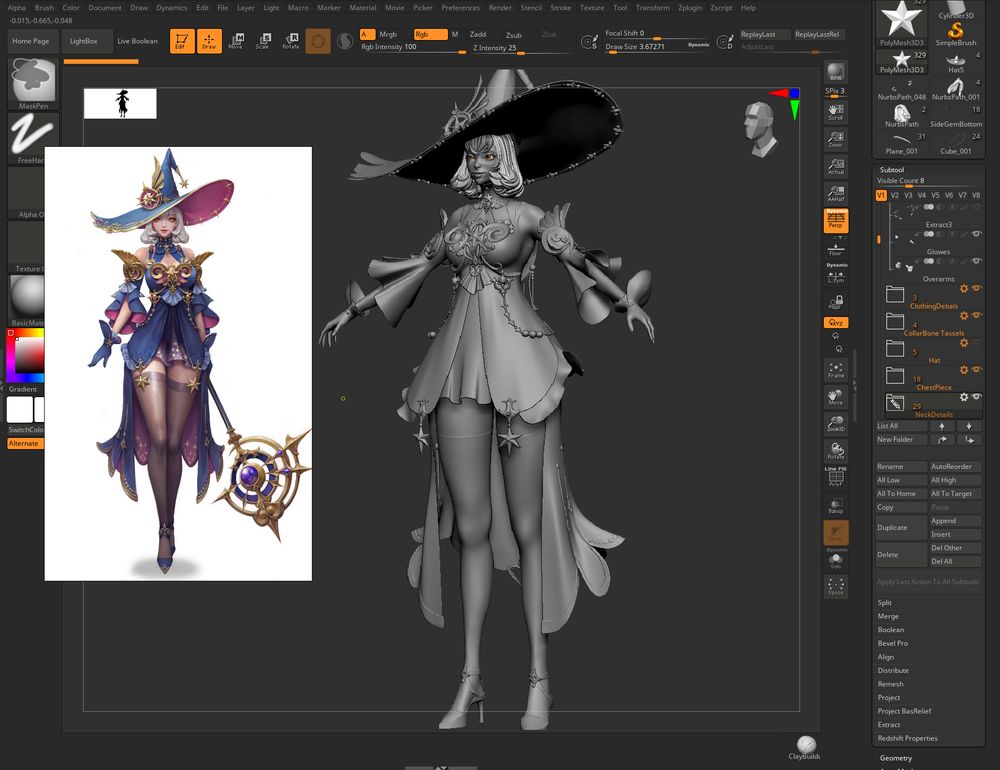The height and width of the screenshot is (770, 1000).
Task: Open ClothingDetails folder gear options
Action: pos(964,288)
